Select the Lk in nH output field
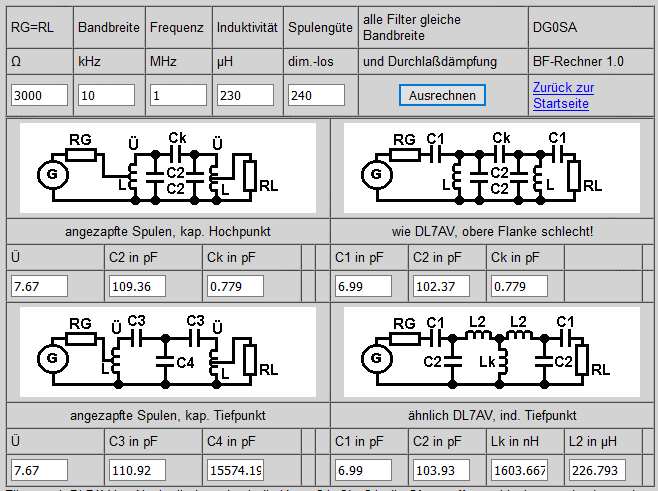This screenshot has height=491, width=658. tap(520, 470)
